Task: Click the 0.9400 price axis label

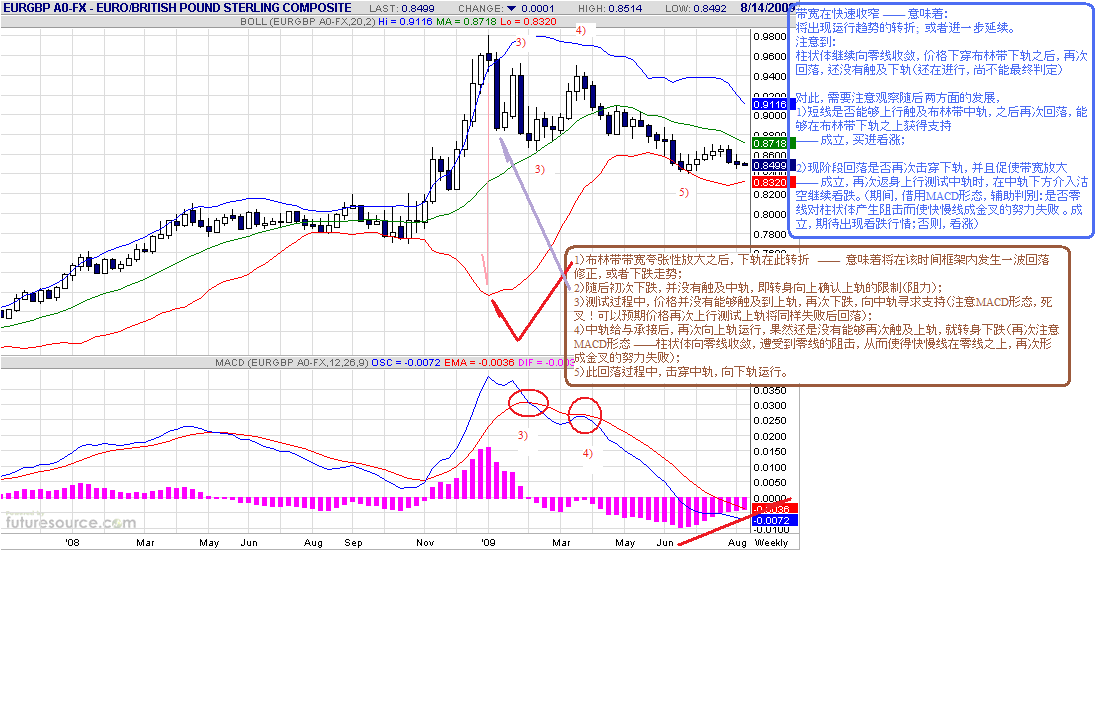Action: pyautogui.click(x=770, y=77)
